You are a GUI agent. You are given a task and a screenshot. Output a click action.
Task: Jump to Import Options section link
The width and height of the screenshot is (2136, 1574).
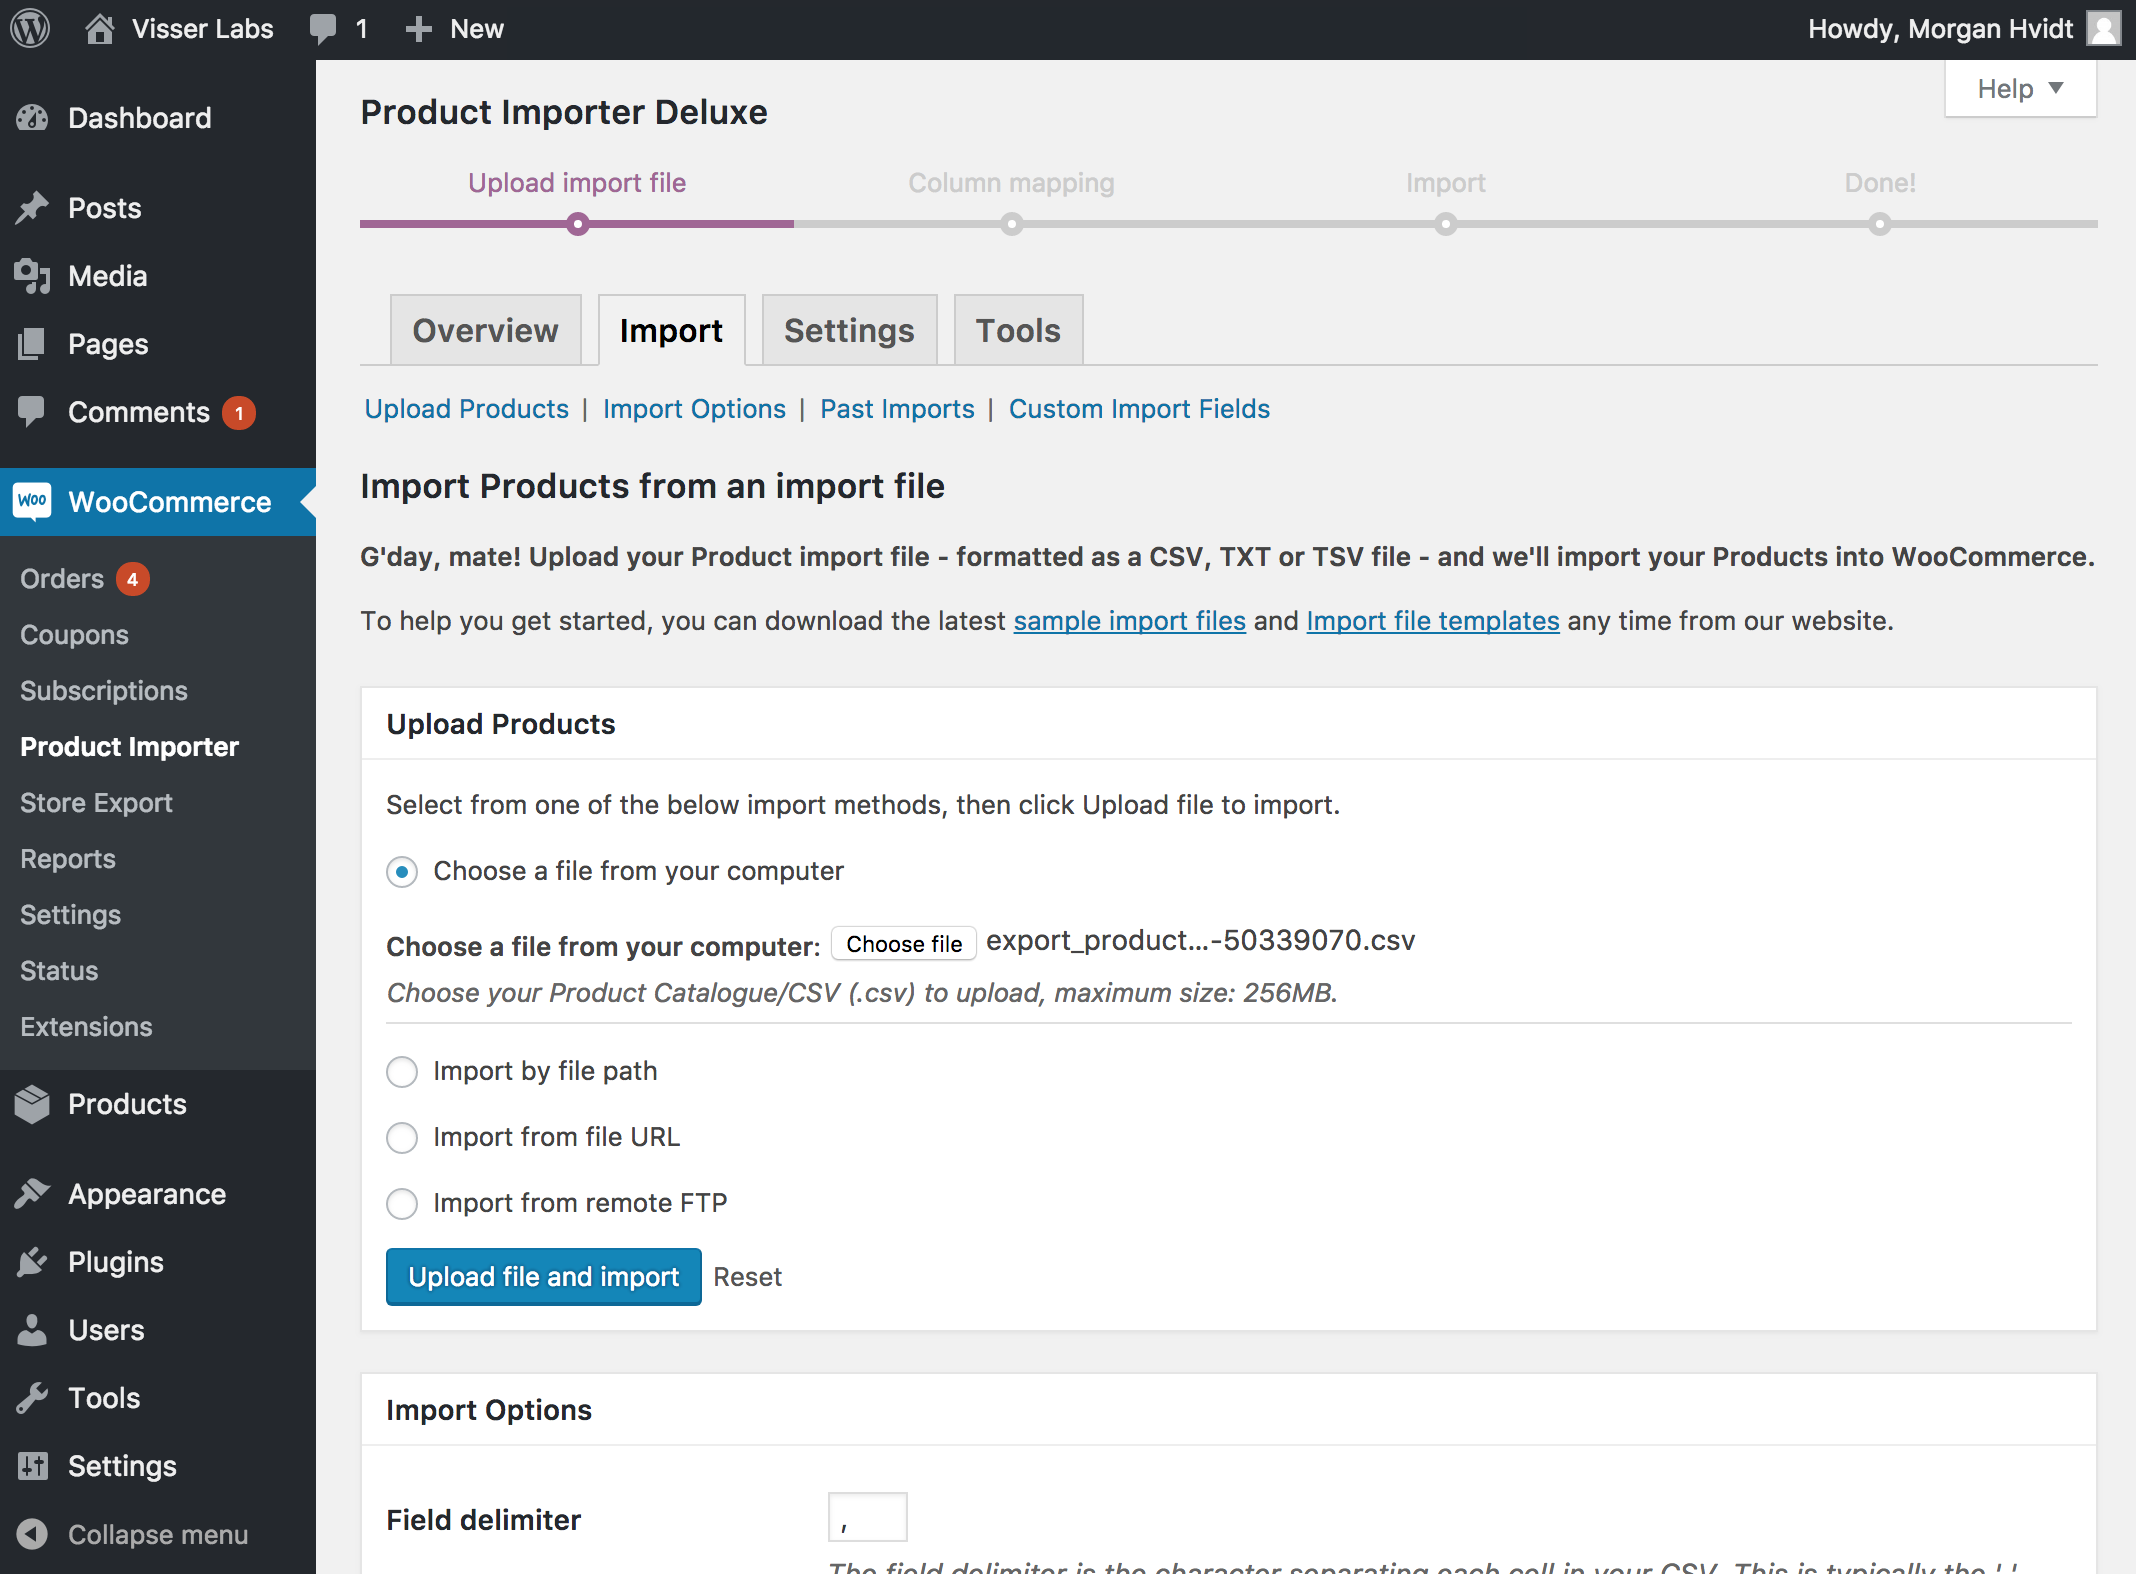694,409
